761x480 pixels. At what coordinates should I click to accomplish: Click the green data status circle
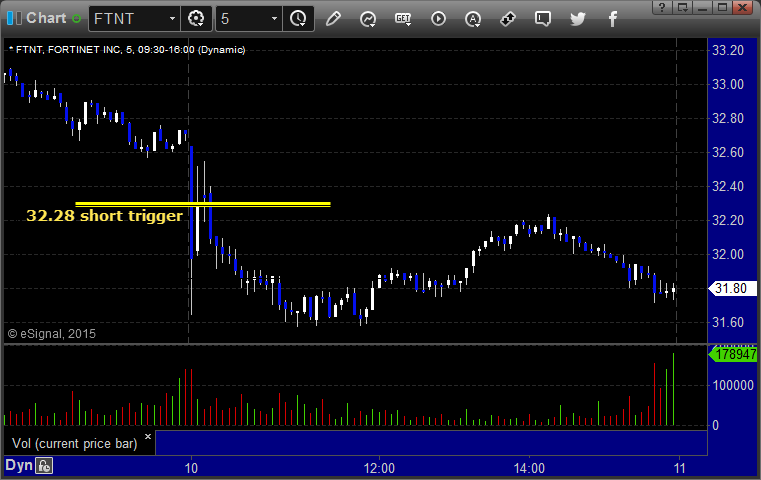[x=76, y=19]
